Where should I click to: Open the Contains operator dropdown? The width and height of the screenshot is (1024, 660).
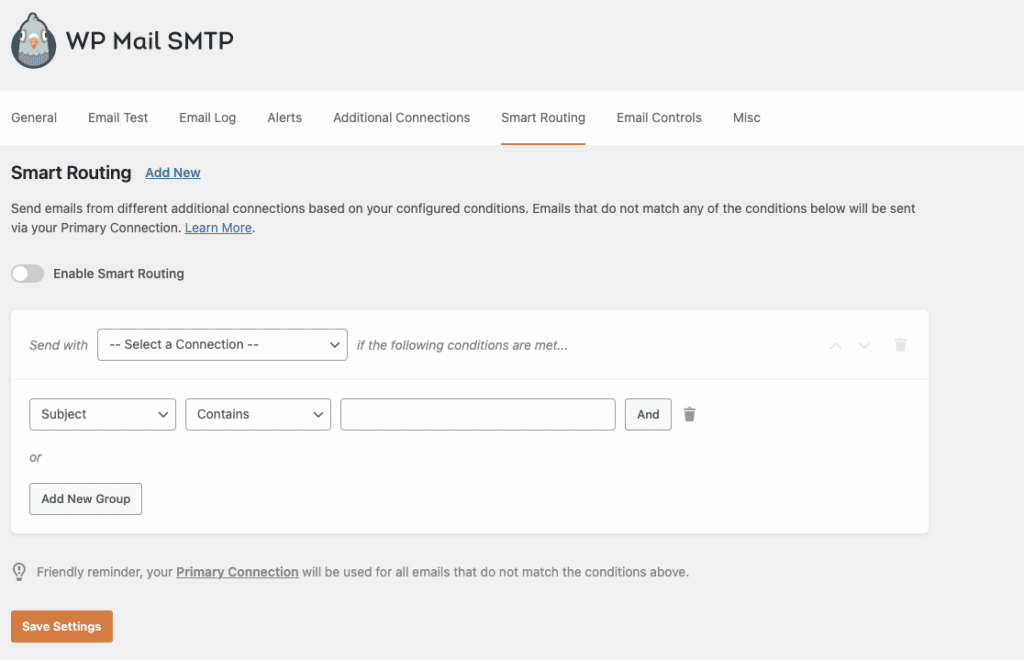coord(257,413)
